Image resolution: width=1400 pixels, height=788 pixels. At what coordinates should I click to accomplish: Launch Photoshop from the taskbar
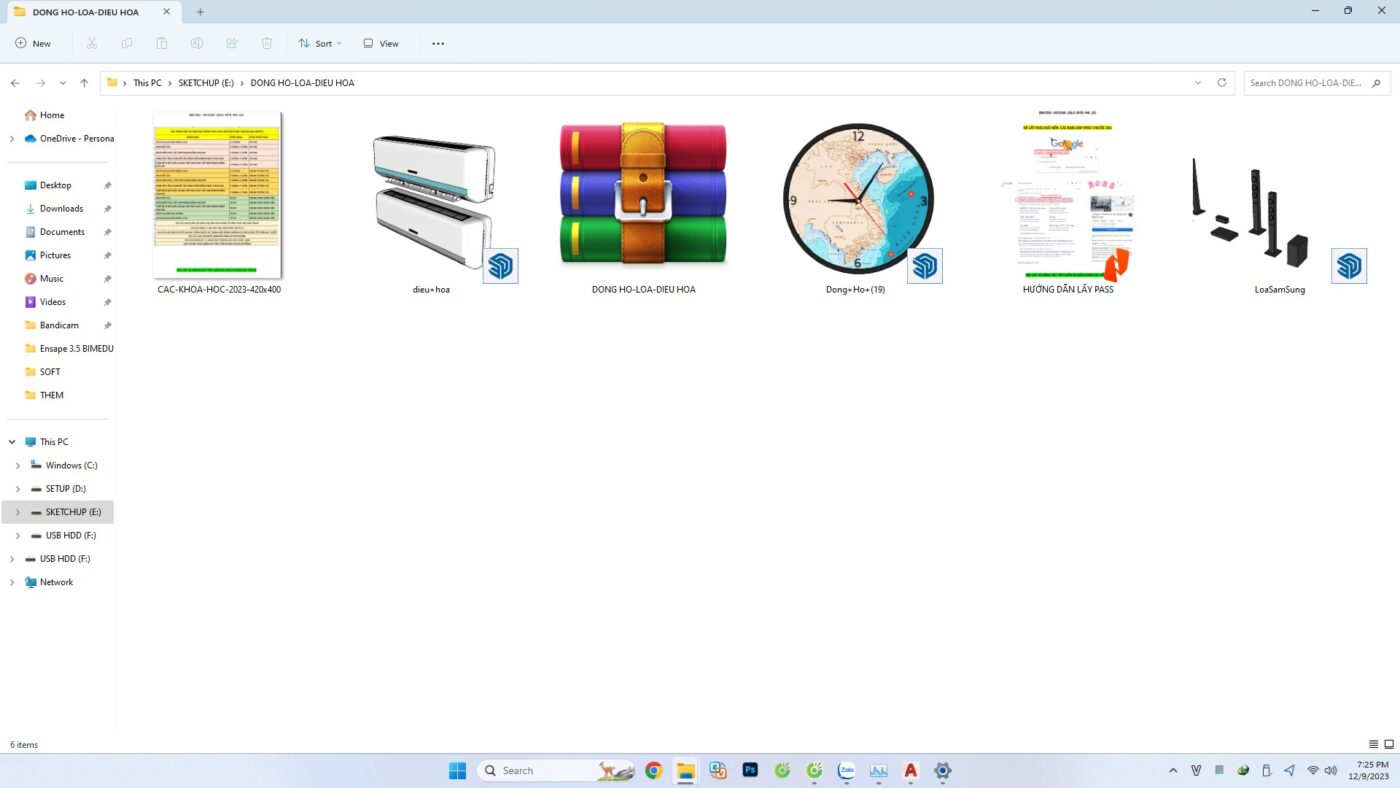click(x=750, y=770)
